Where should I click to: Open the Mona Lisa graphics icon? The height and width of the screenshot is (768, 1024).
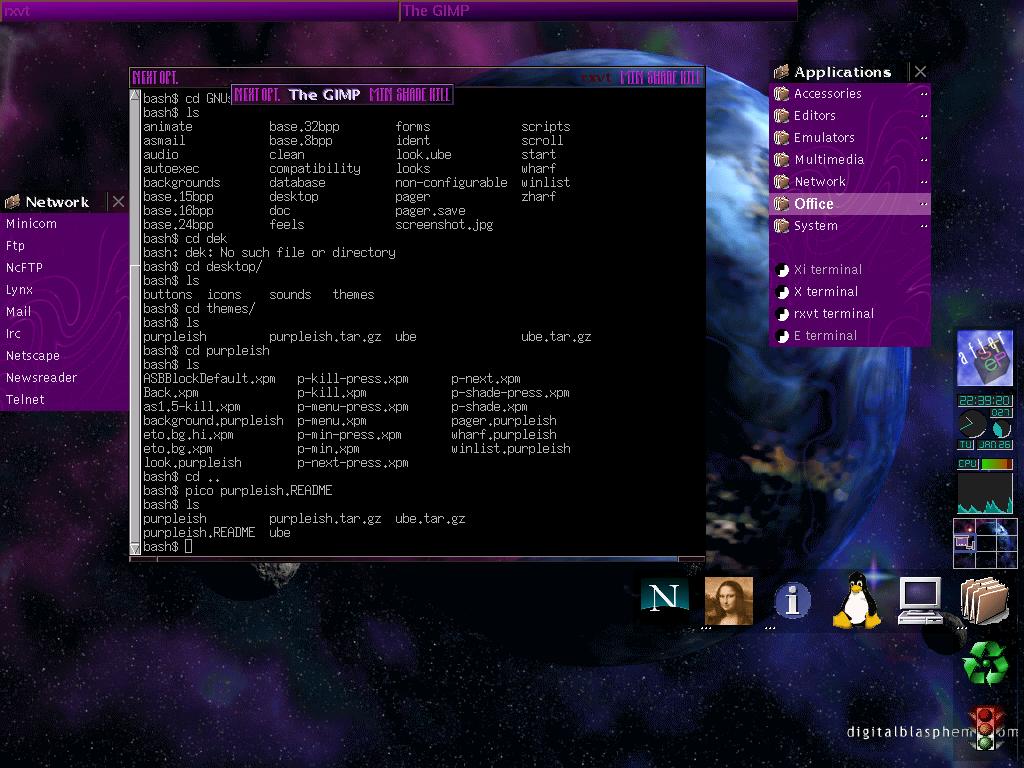tap(728, 600)
